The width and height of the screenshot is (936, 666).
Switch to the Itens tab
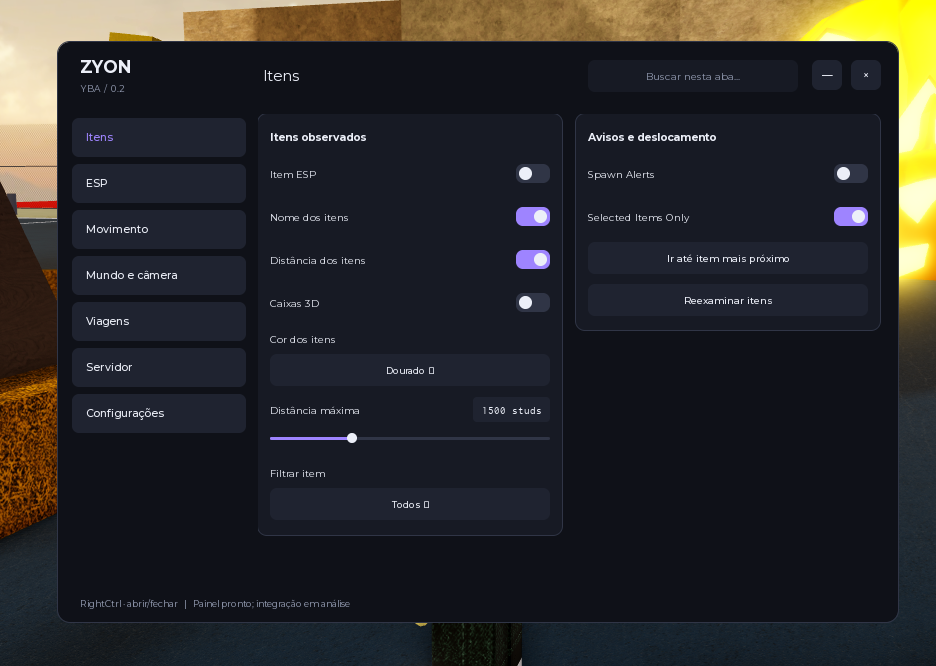pyautogui.click(x=159, y=137)
